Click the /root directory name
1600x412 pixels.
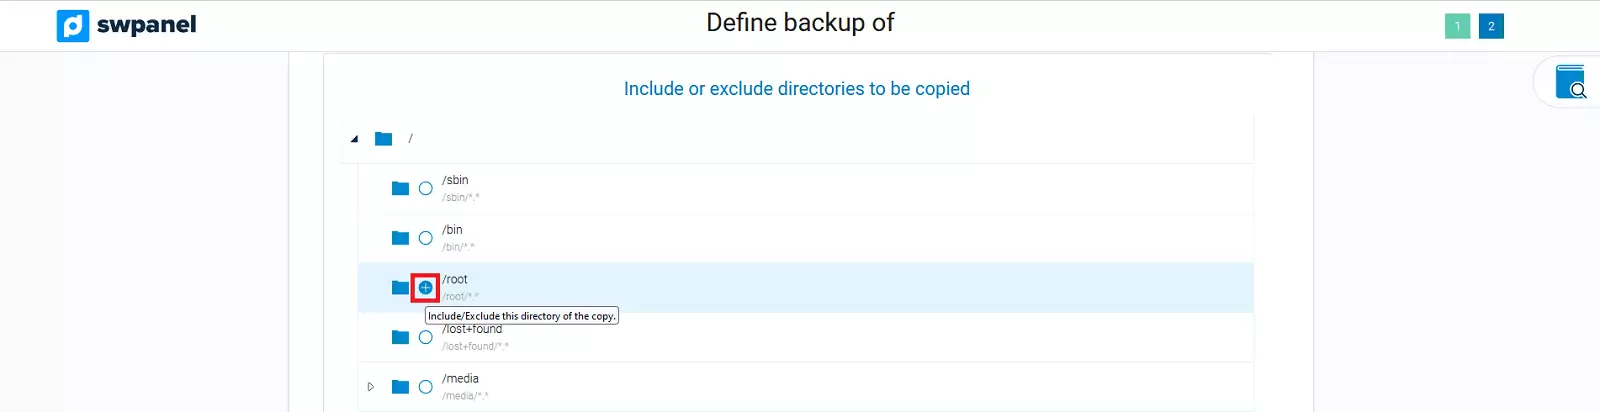pyautogui.click(x=456, y=279)
